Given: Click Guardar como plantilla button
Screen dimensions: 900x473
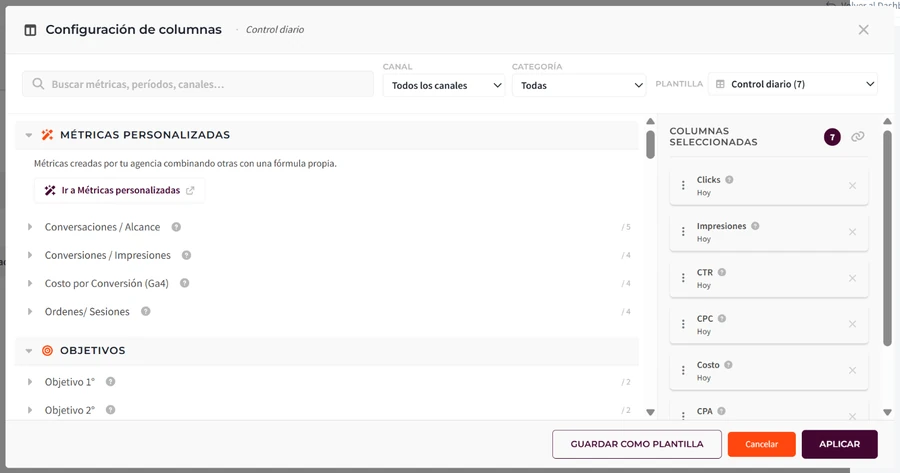Looking at the screenshot, I should (637, 444).
